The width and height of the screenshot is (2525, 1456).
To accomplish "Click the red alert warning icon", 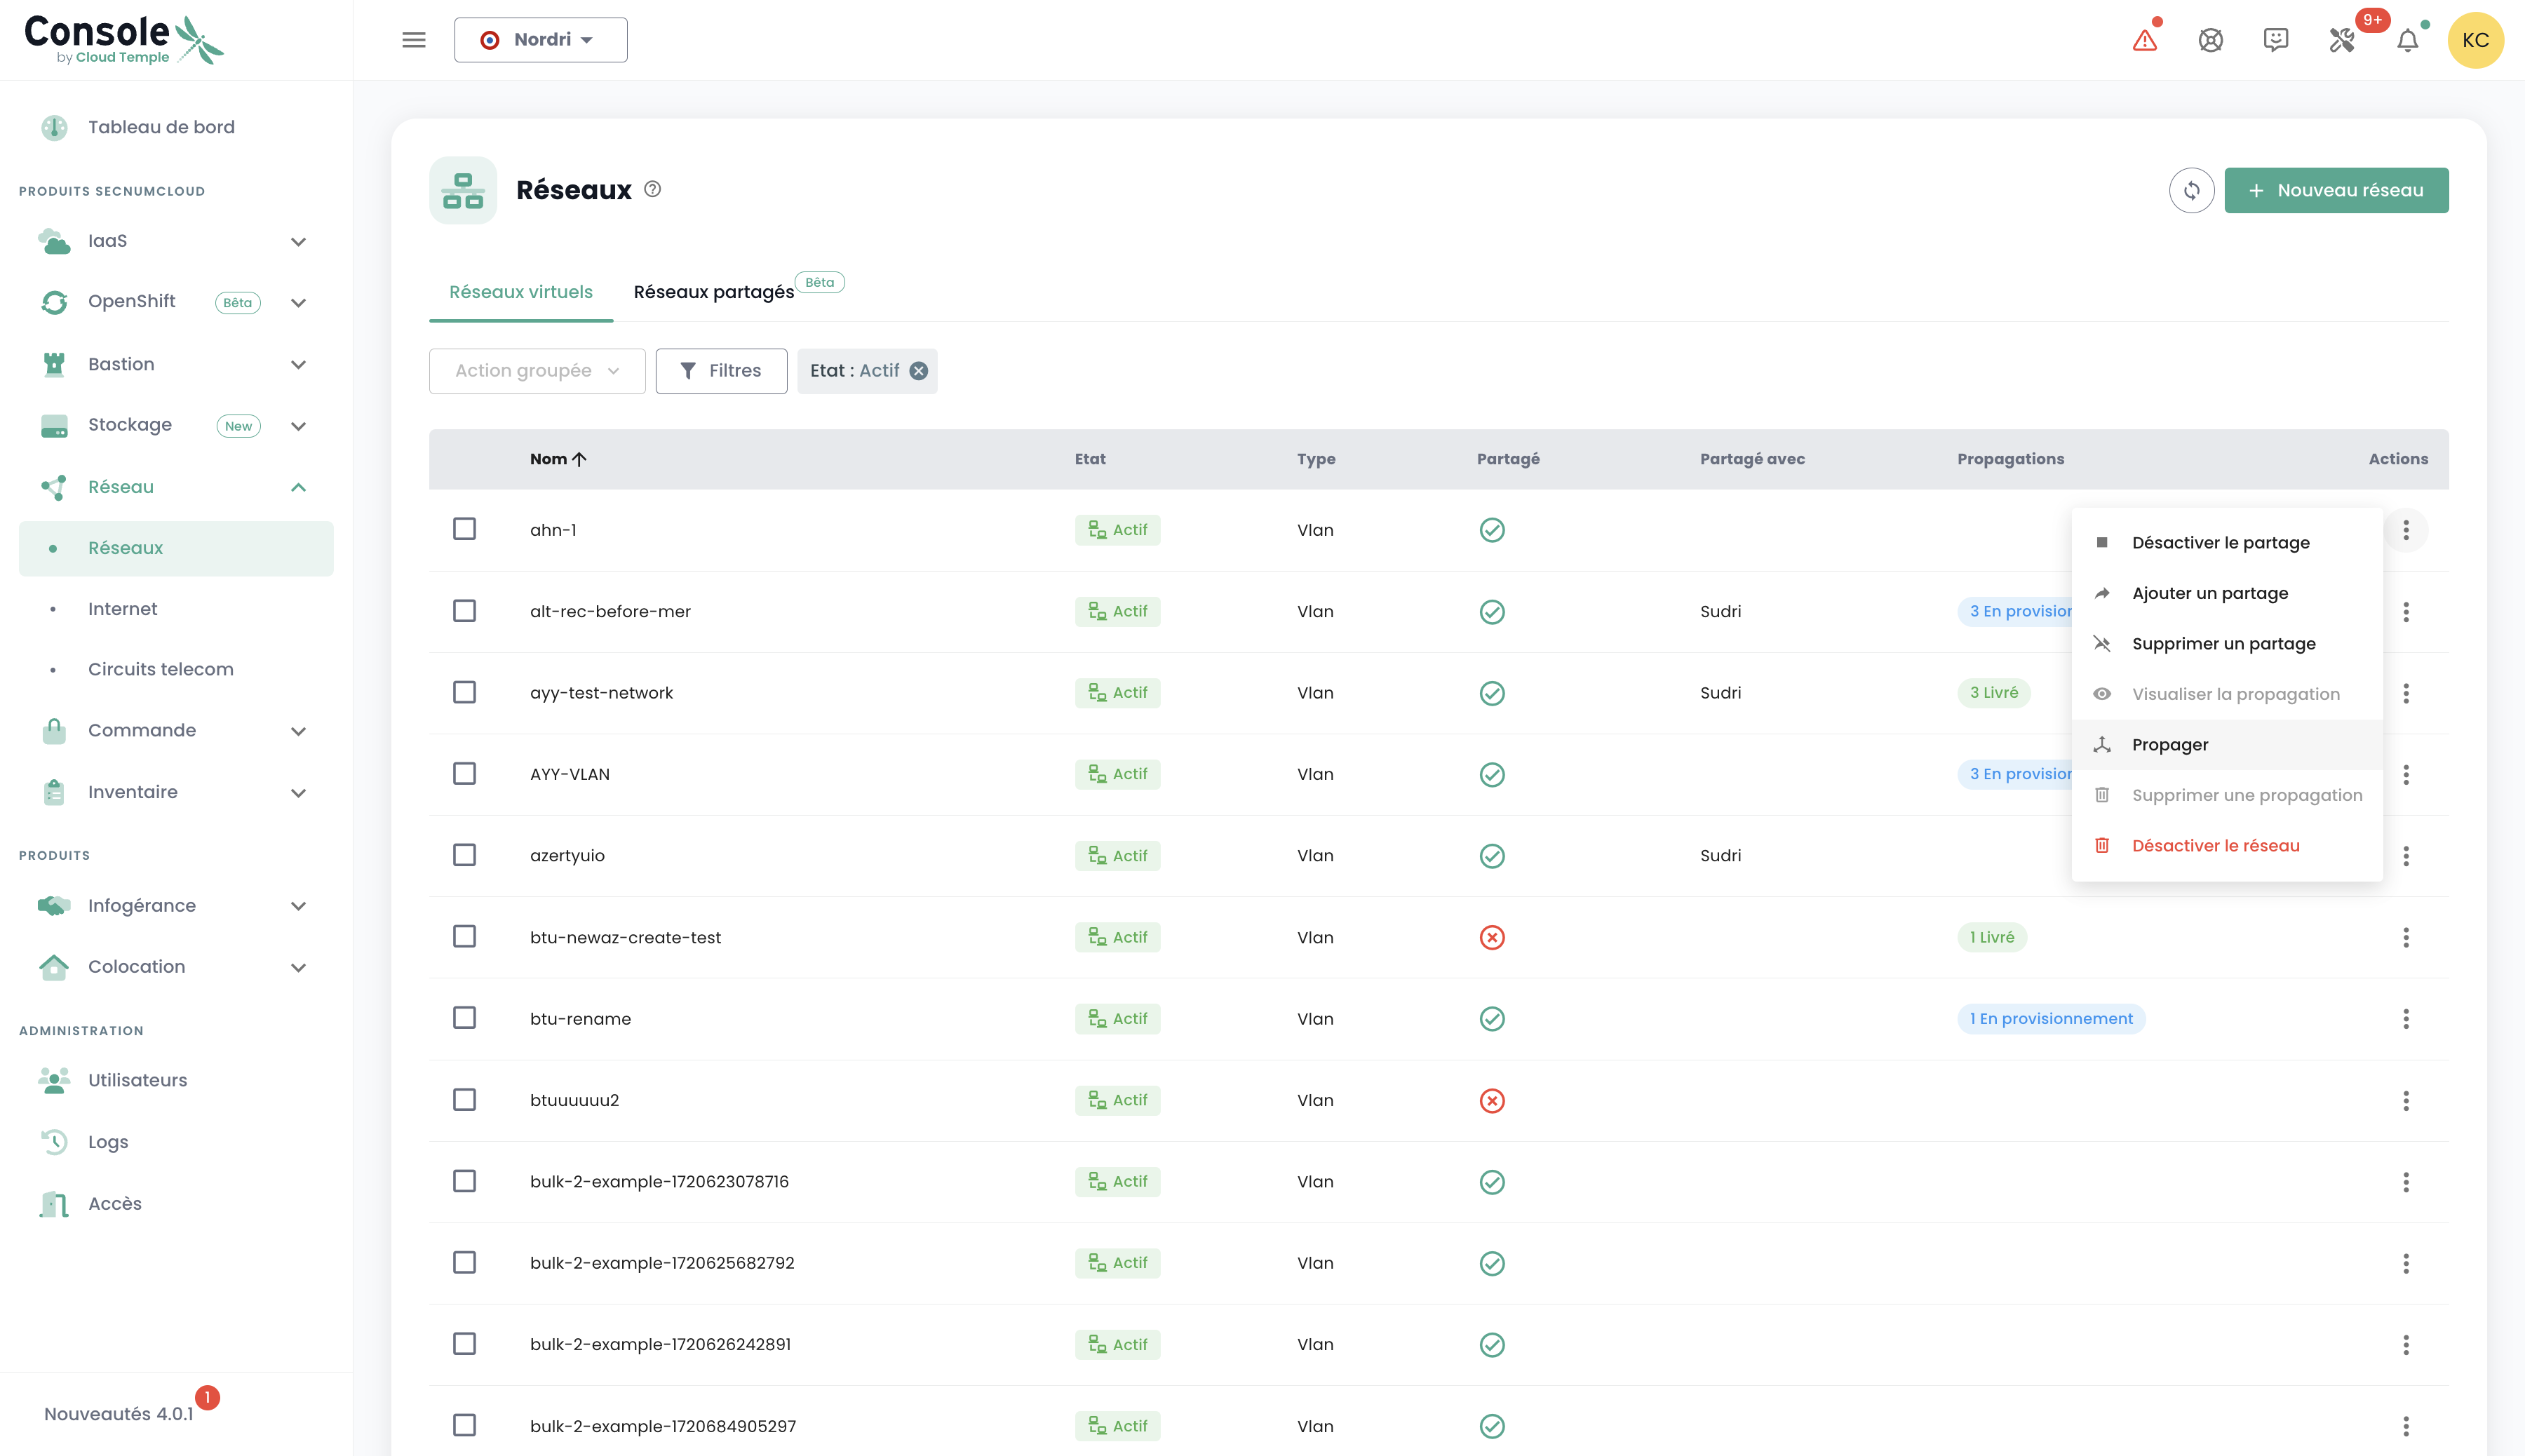I will click(2144, 40).
